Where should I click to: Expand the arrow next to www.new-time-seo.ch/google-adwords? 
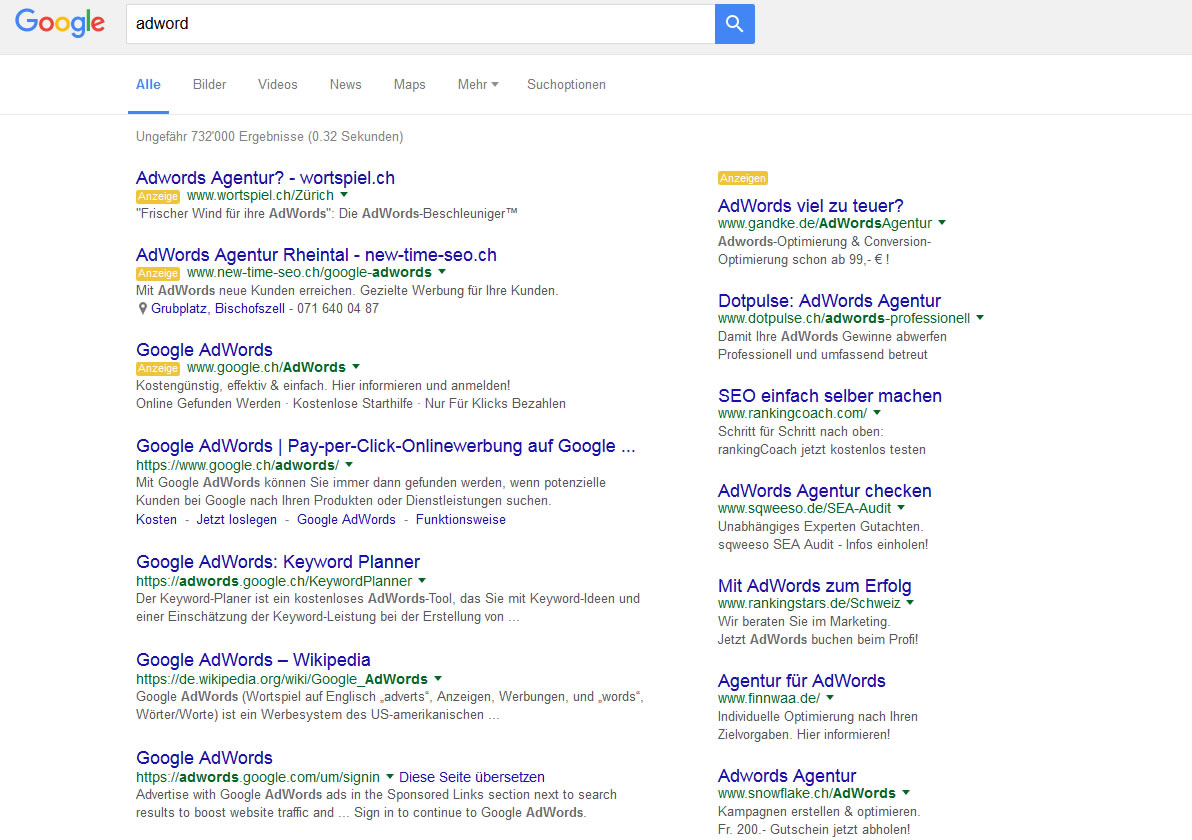click(x=442, y=272)
